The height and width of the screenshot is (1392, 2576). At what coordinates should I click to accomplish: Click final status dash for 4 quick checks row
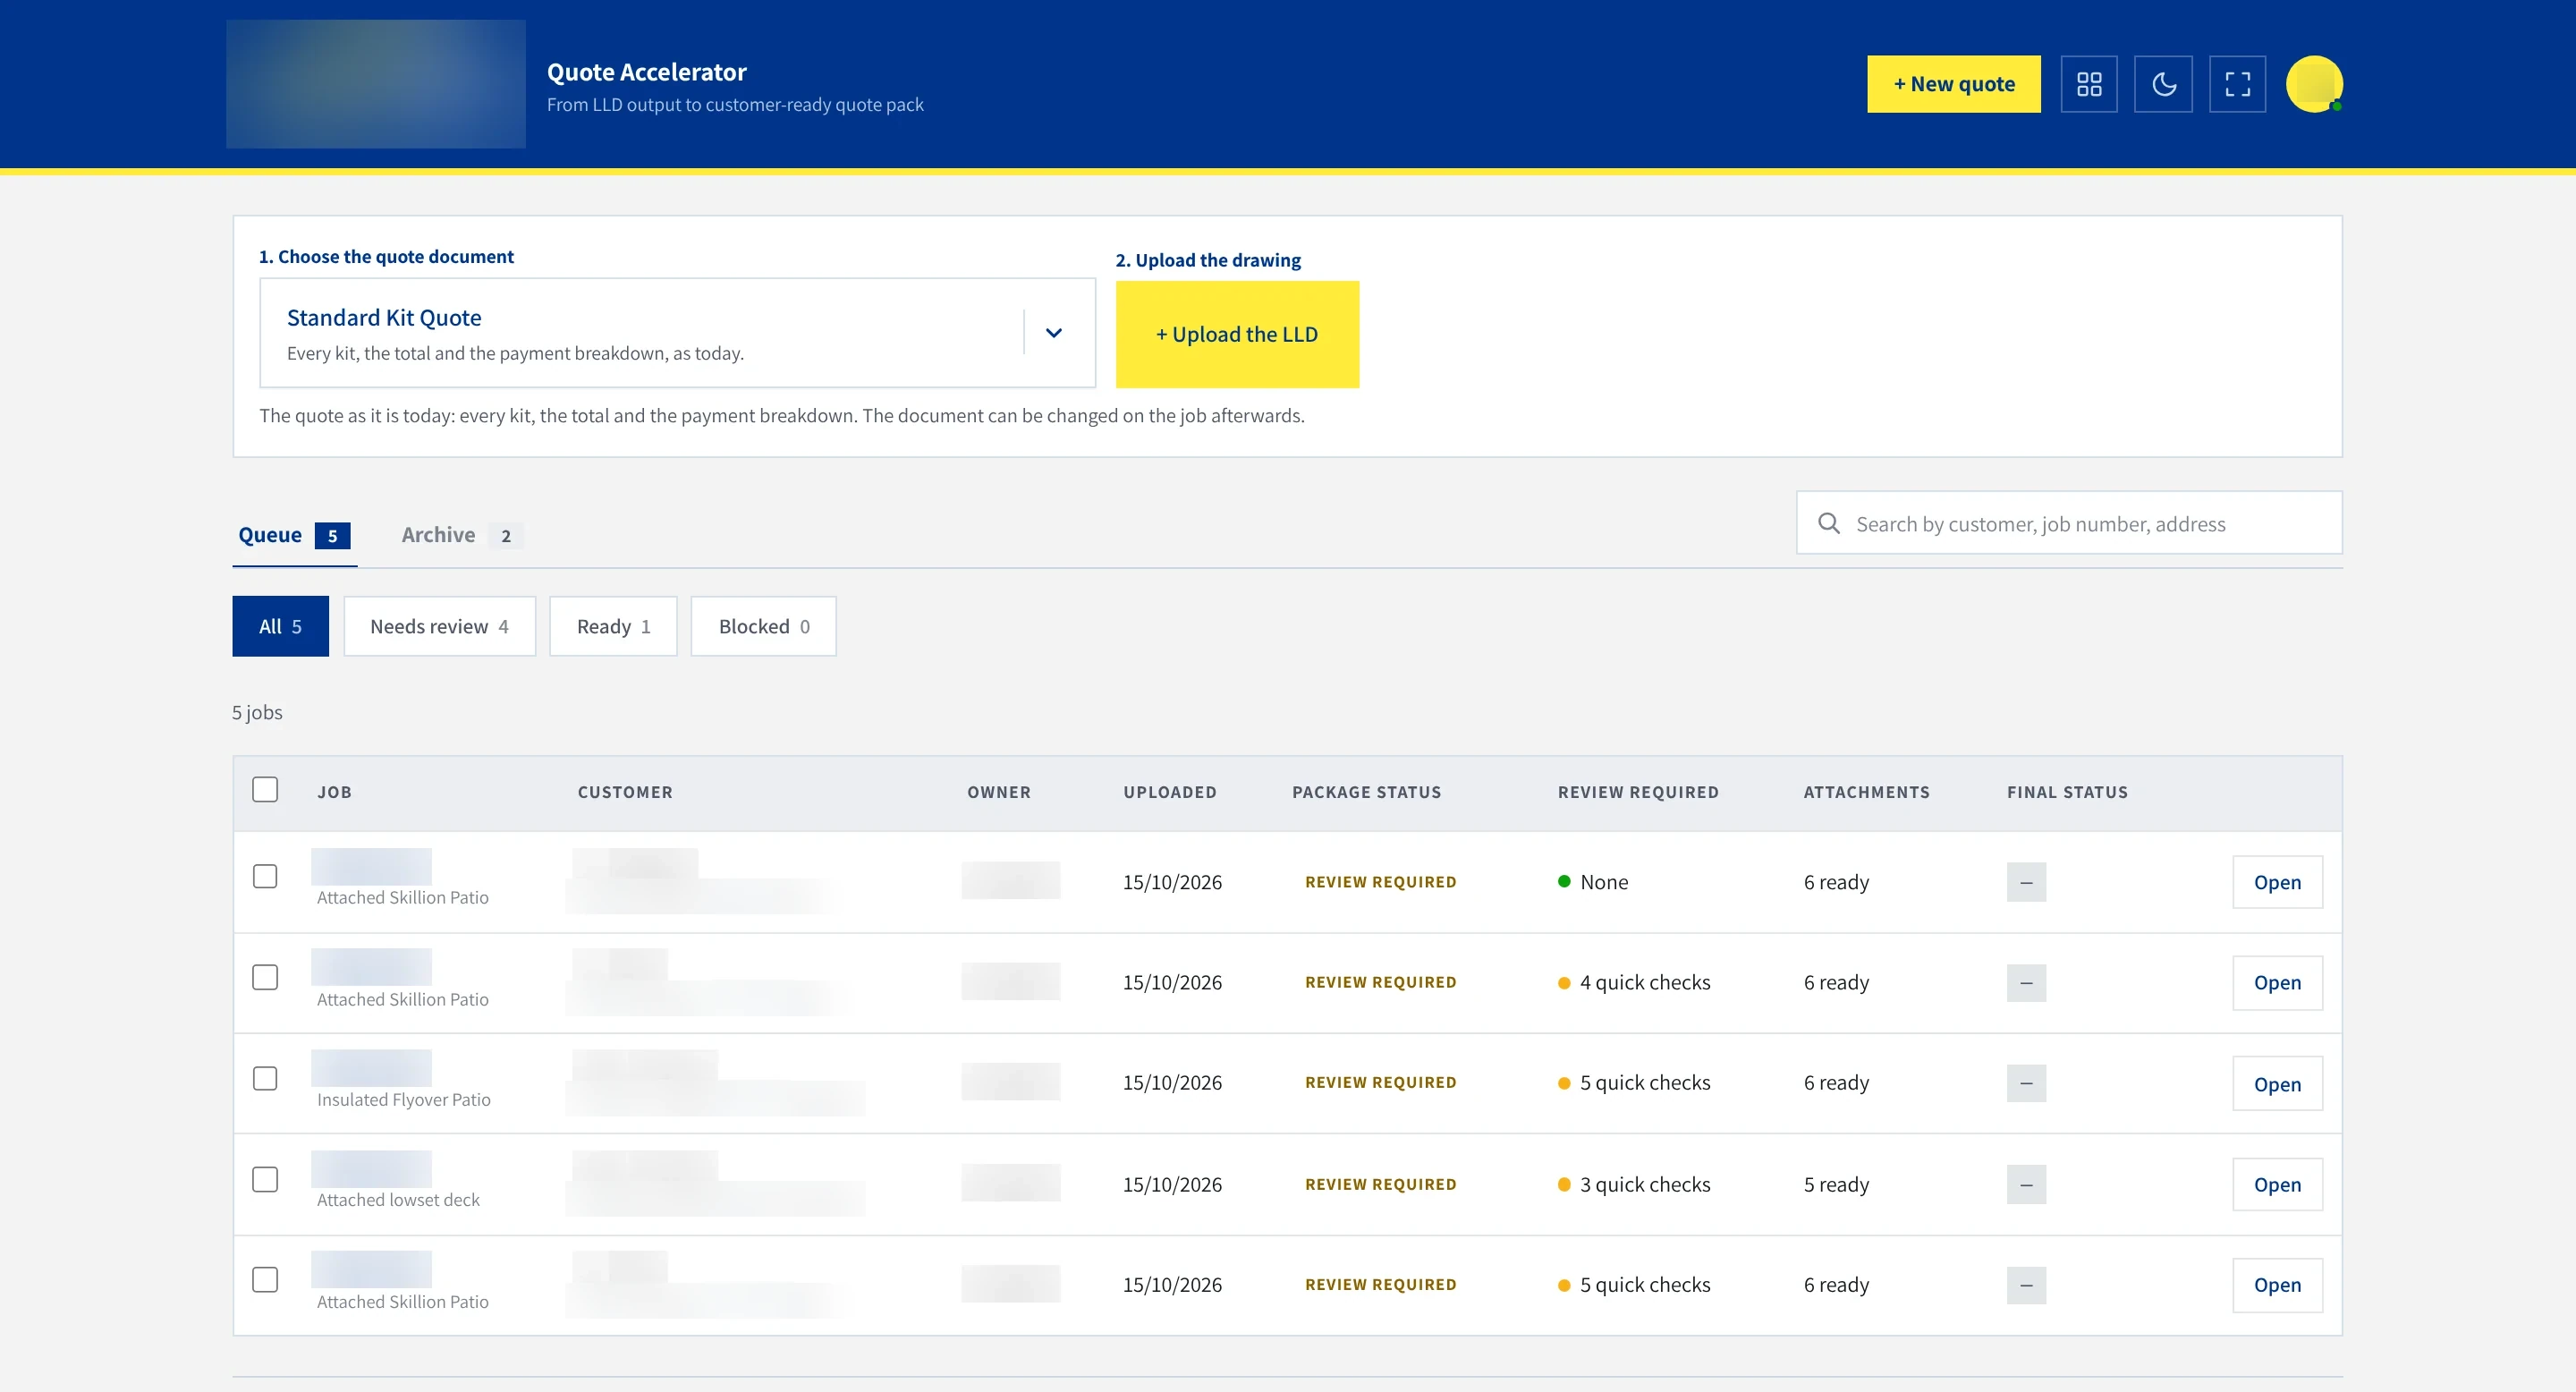point(2026,982)
